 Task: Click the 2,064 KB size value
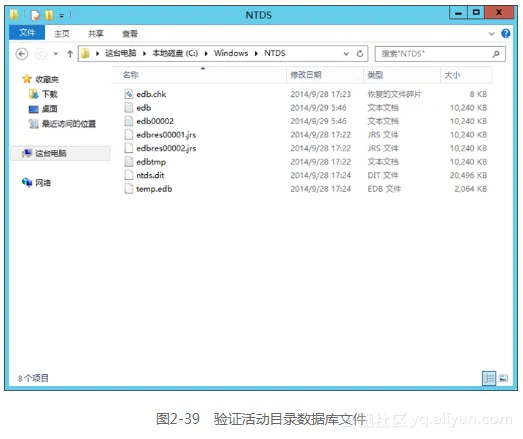coord(471,188)
